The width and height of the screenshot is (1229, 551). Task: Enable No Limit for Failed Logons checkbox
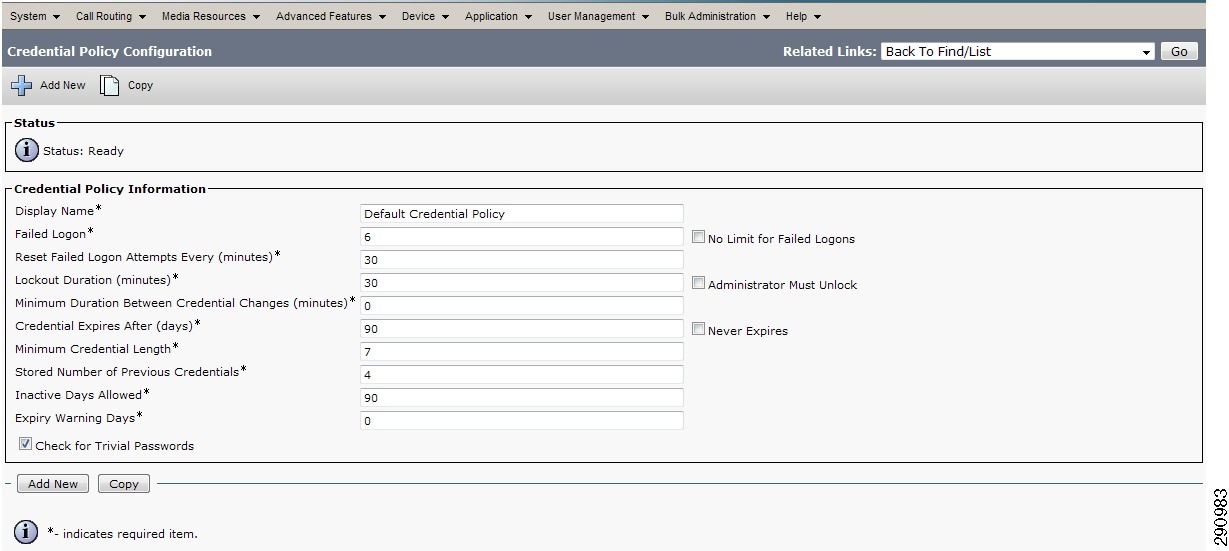click(x=699, y=237)
